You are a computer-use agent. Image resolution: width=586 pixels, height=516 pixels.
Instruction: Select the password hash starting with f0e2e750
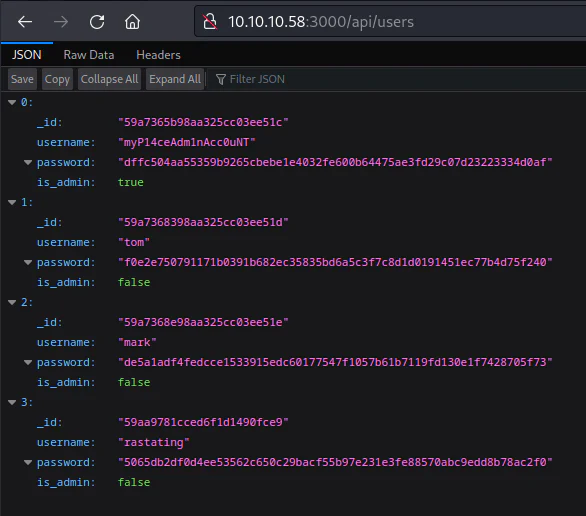pos(335,262)
